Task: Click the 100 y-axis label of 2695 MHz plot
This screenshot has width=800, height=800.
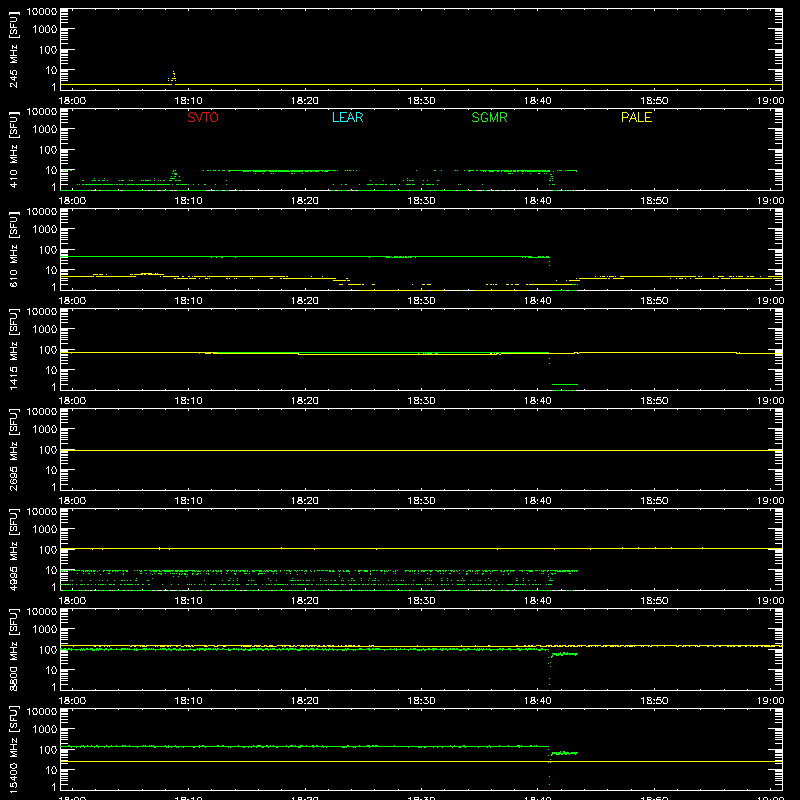Action: click(48, 450)
